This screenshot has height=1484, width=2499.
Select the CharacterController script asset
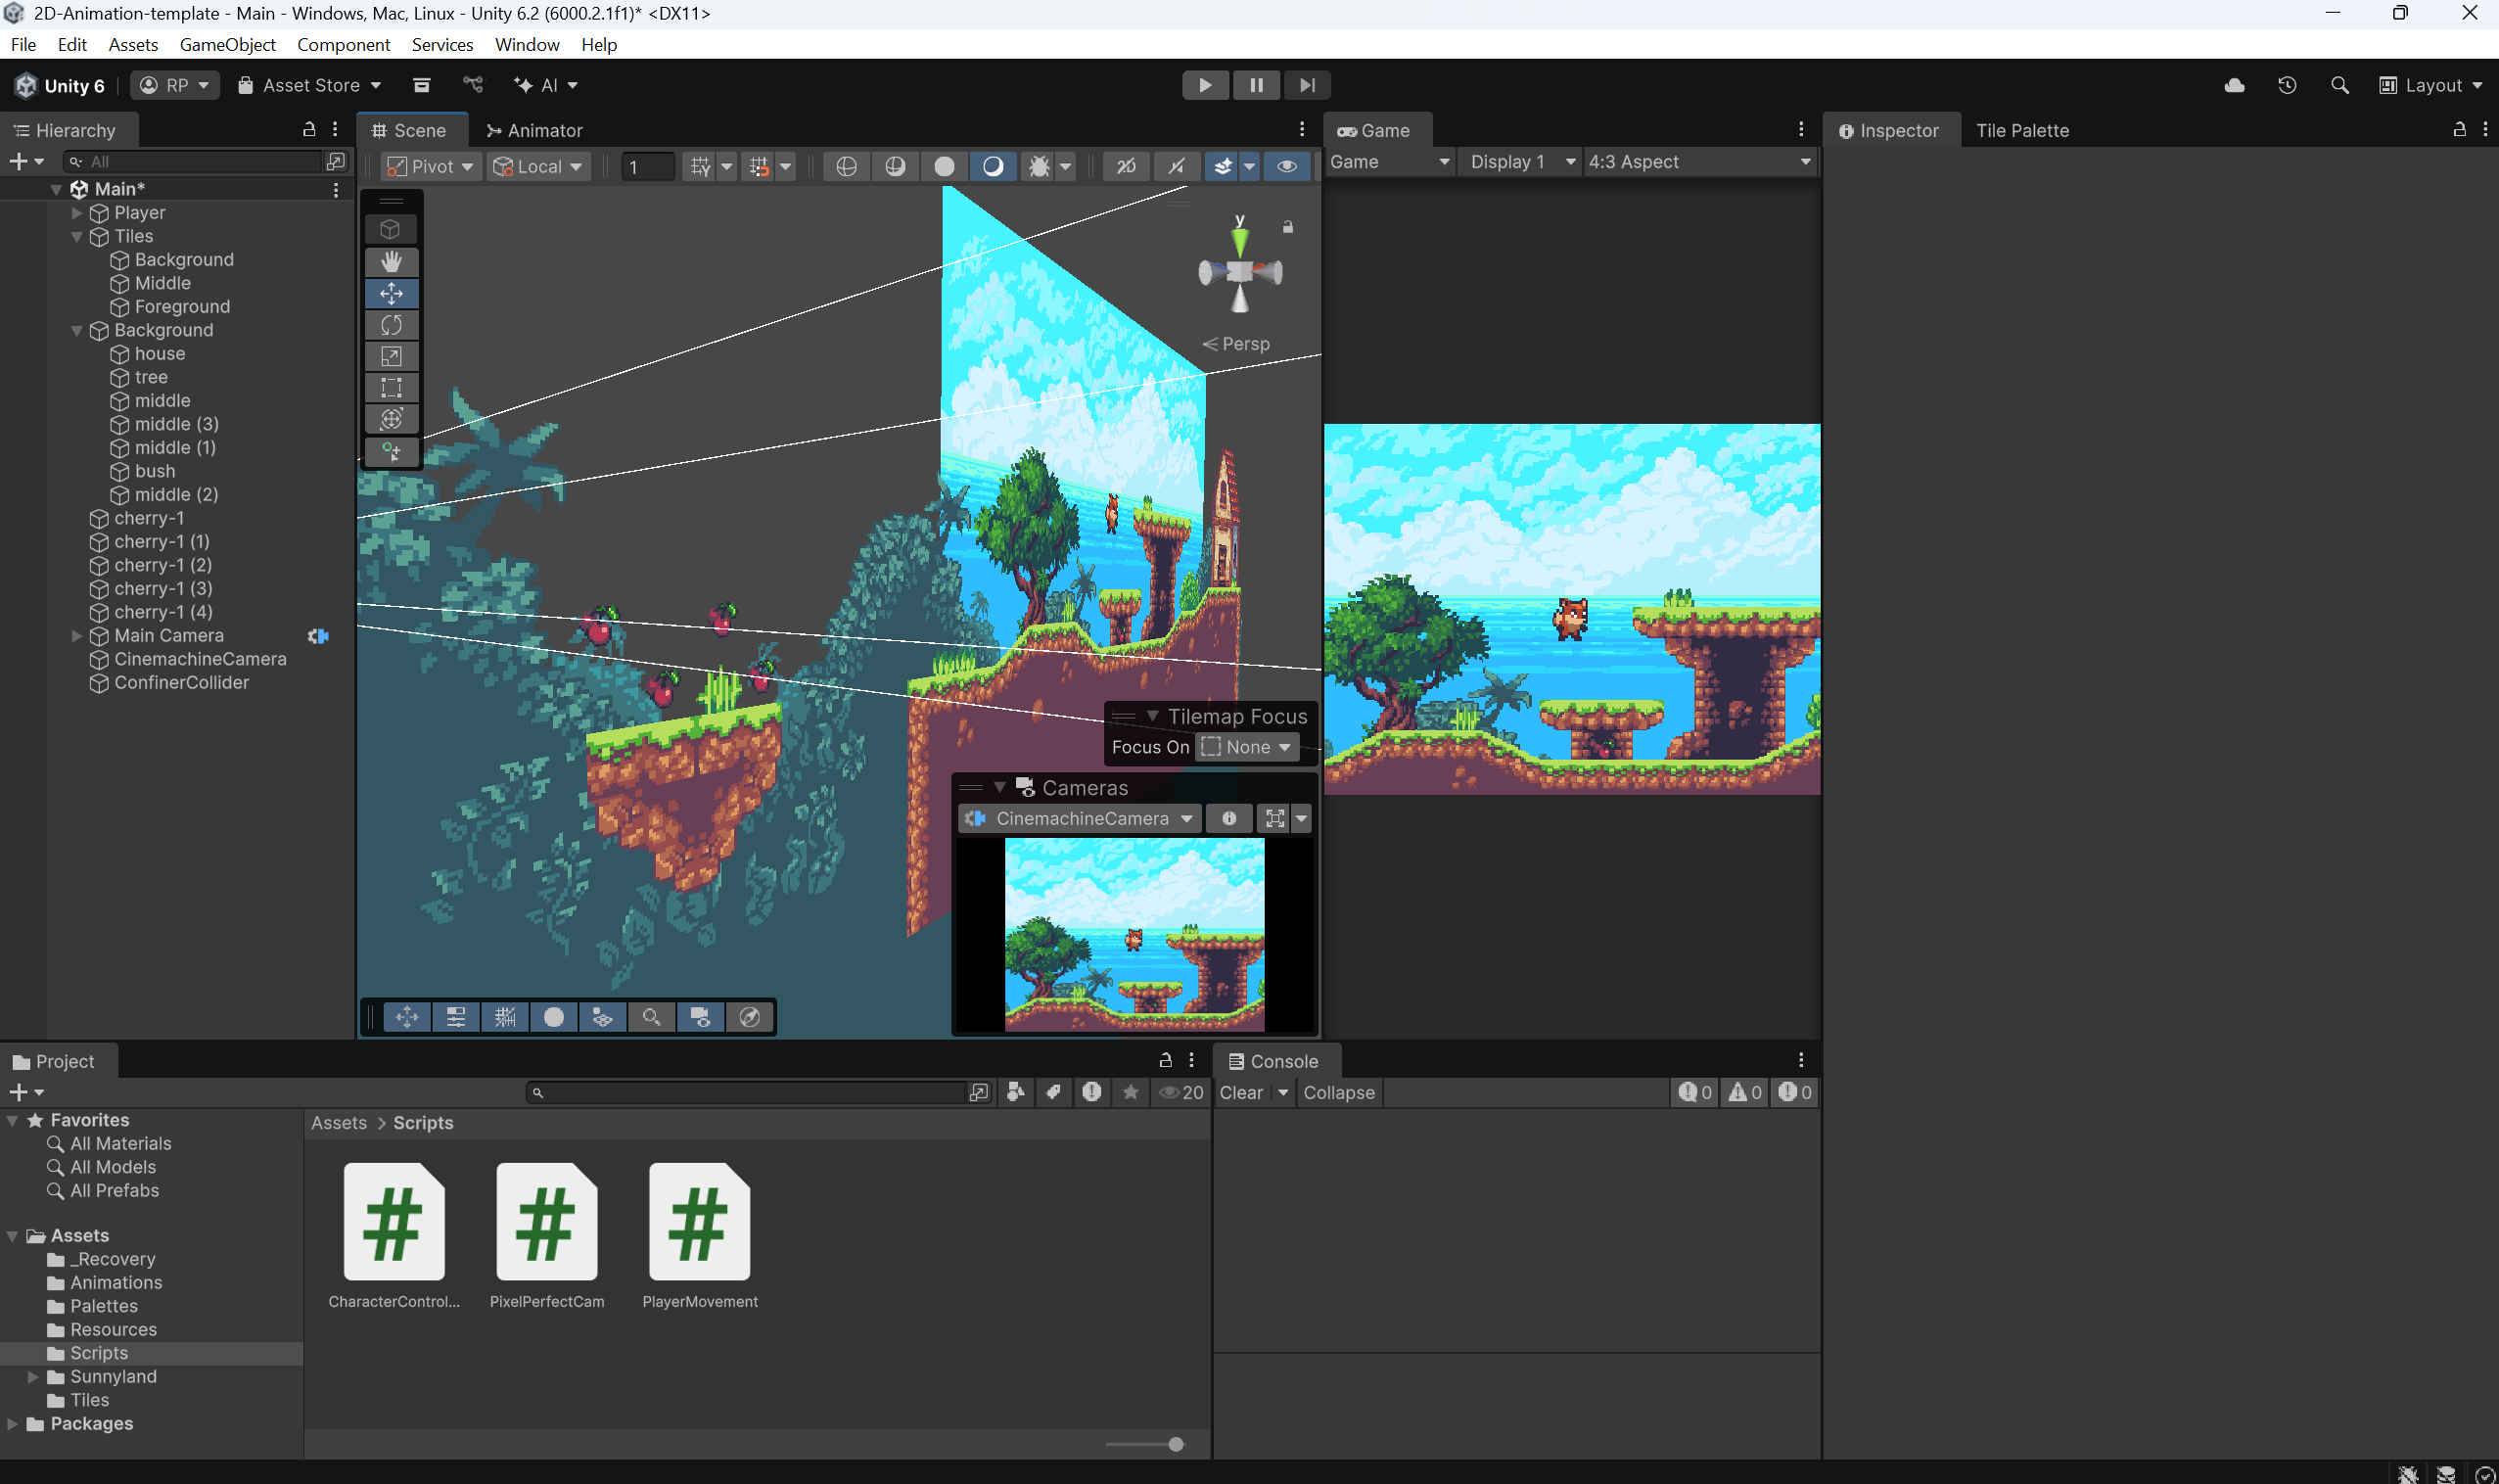pos(394,1236)
